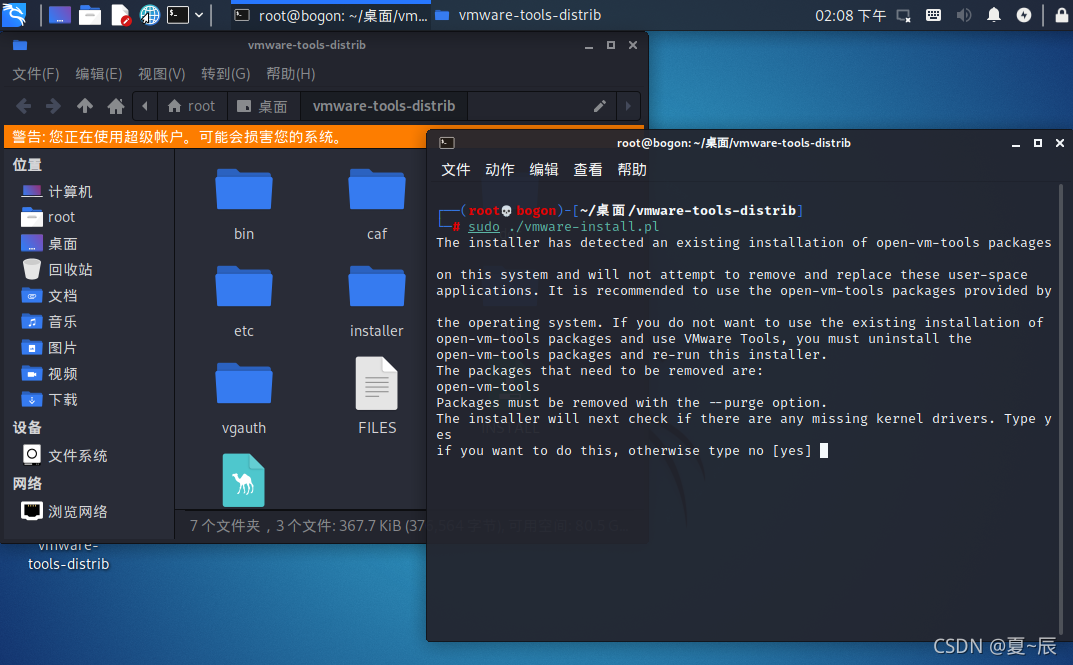Image resolution: width=1073 pixels, height=665 pixels.
Task: Go to home folder toolbar icon
Action: (116, 106)
